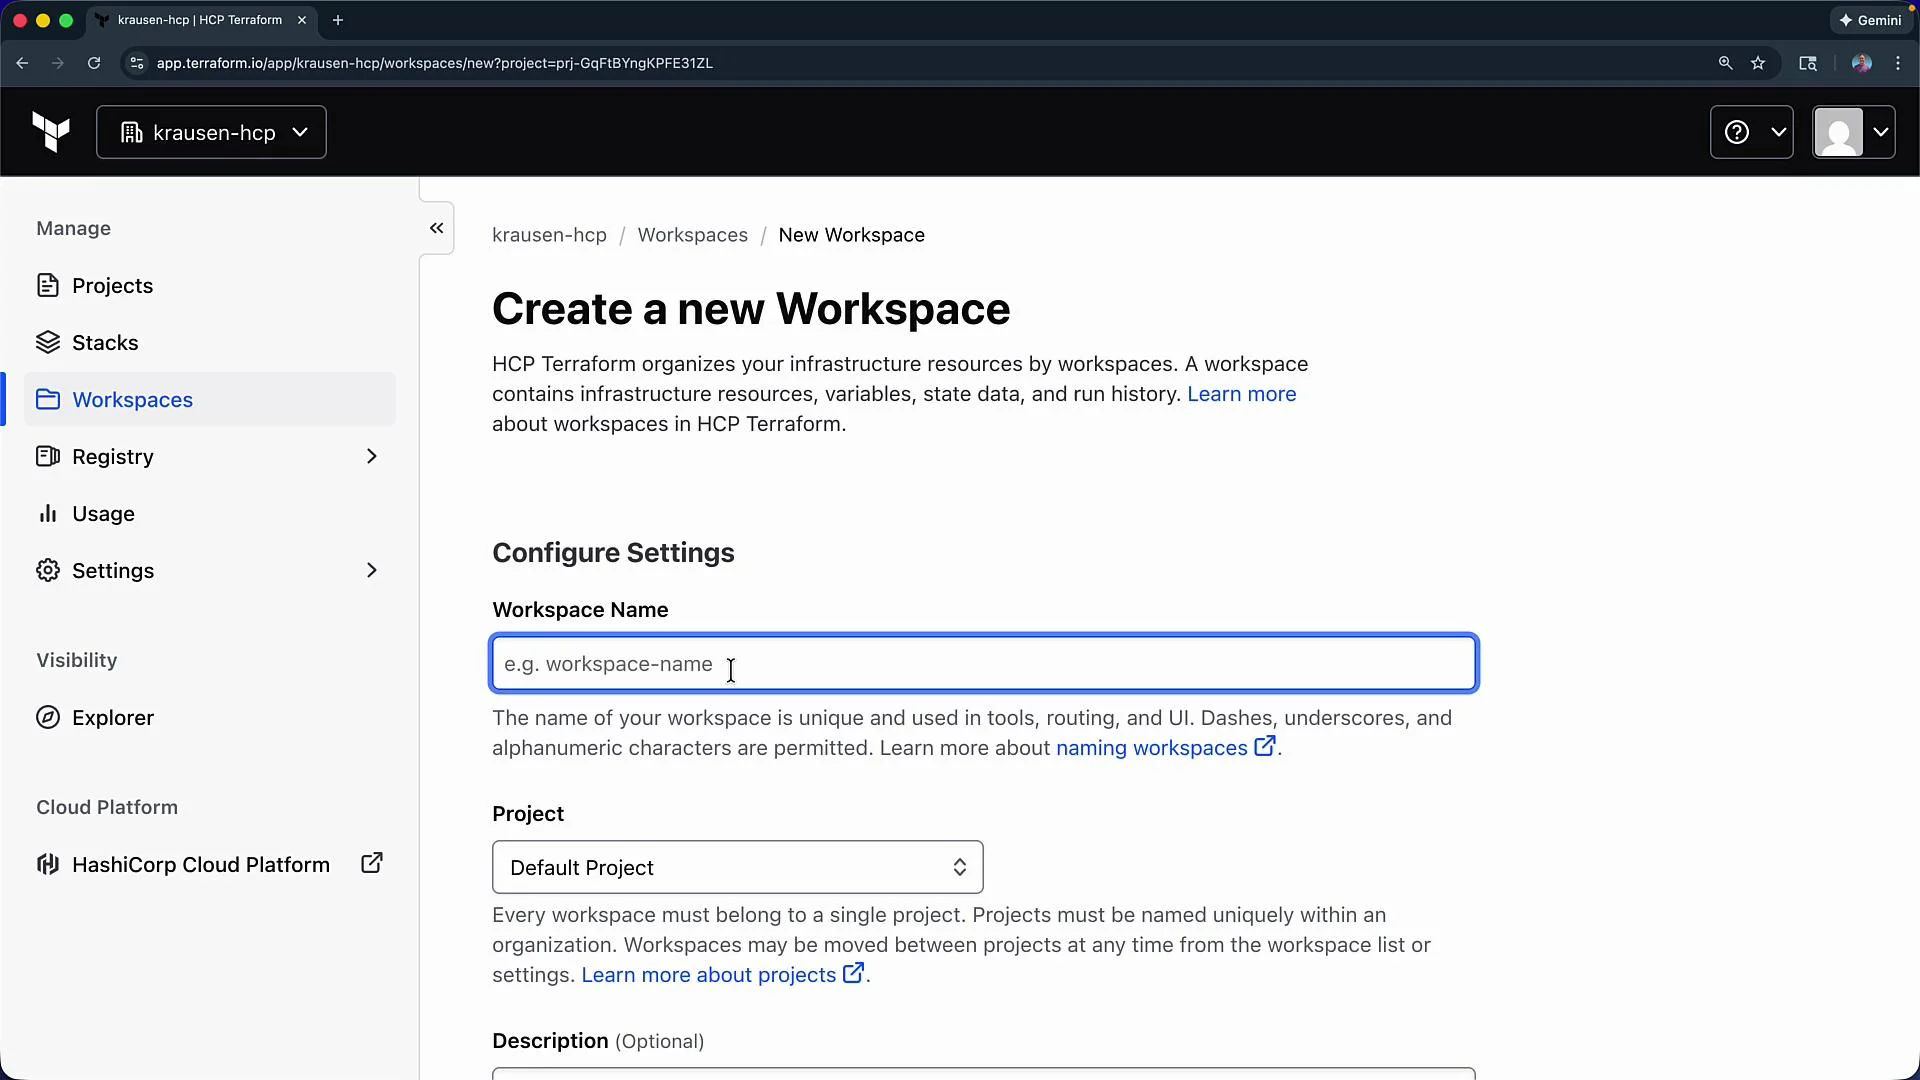The width and height of the screenshot is (1920, 1080).
Task: Open Stacks in the sidebar
Action: [210, 343]
